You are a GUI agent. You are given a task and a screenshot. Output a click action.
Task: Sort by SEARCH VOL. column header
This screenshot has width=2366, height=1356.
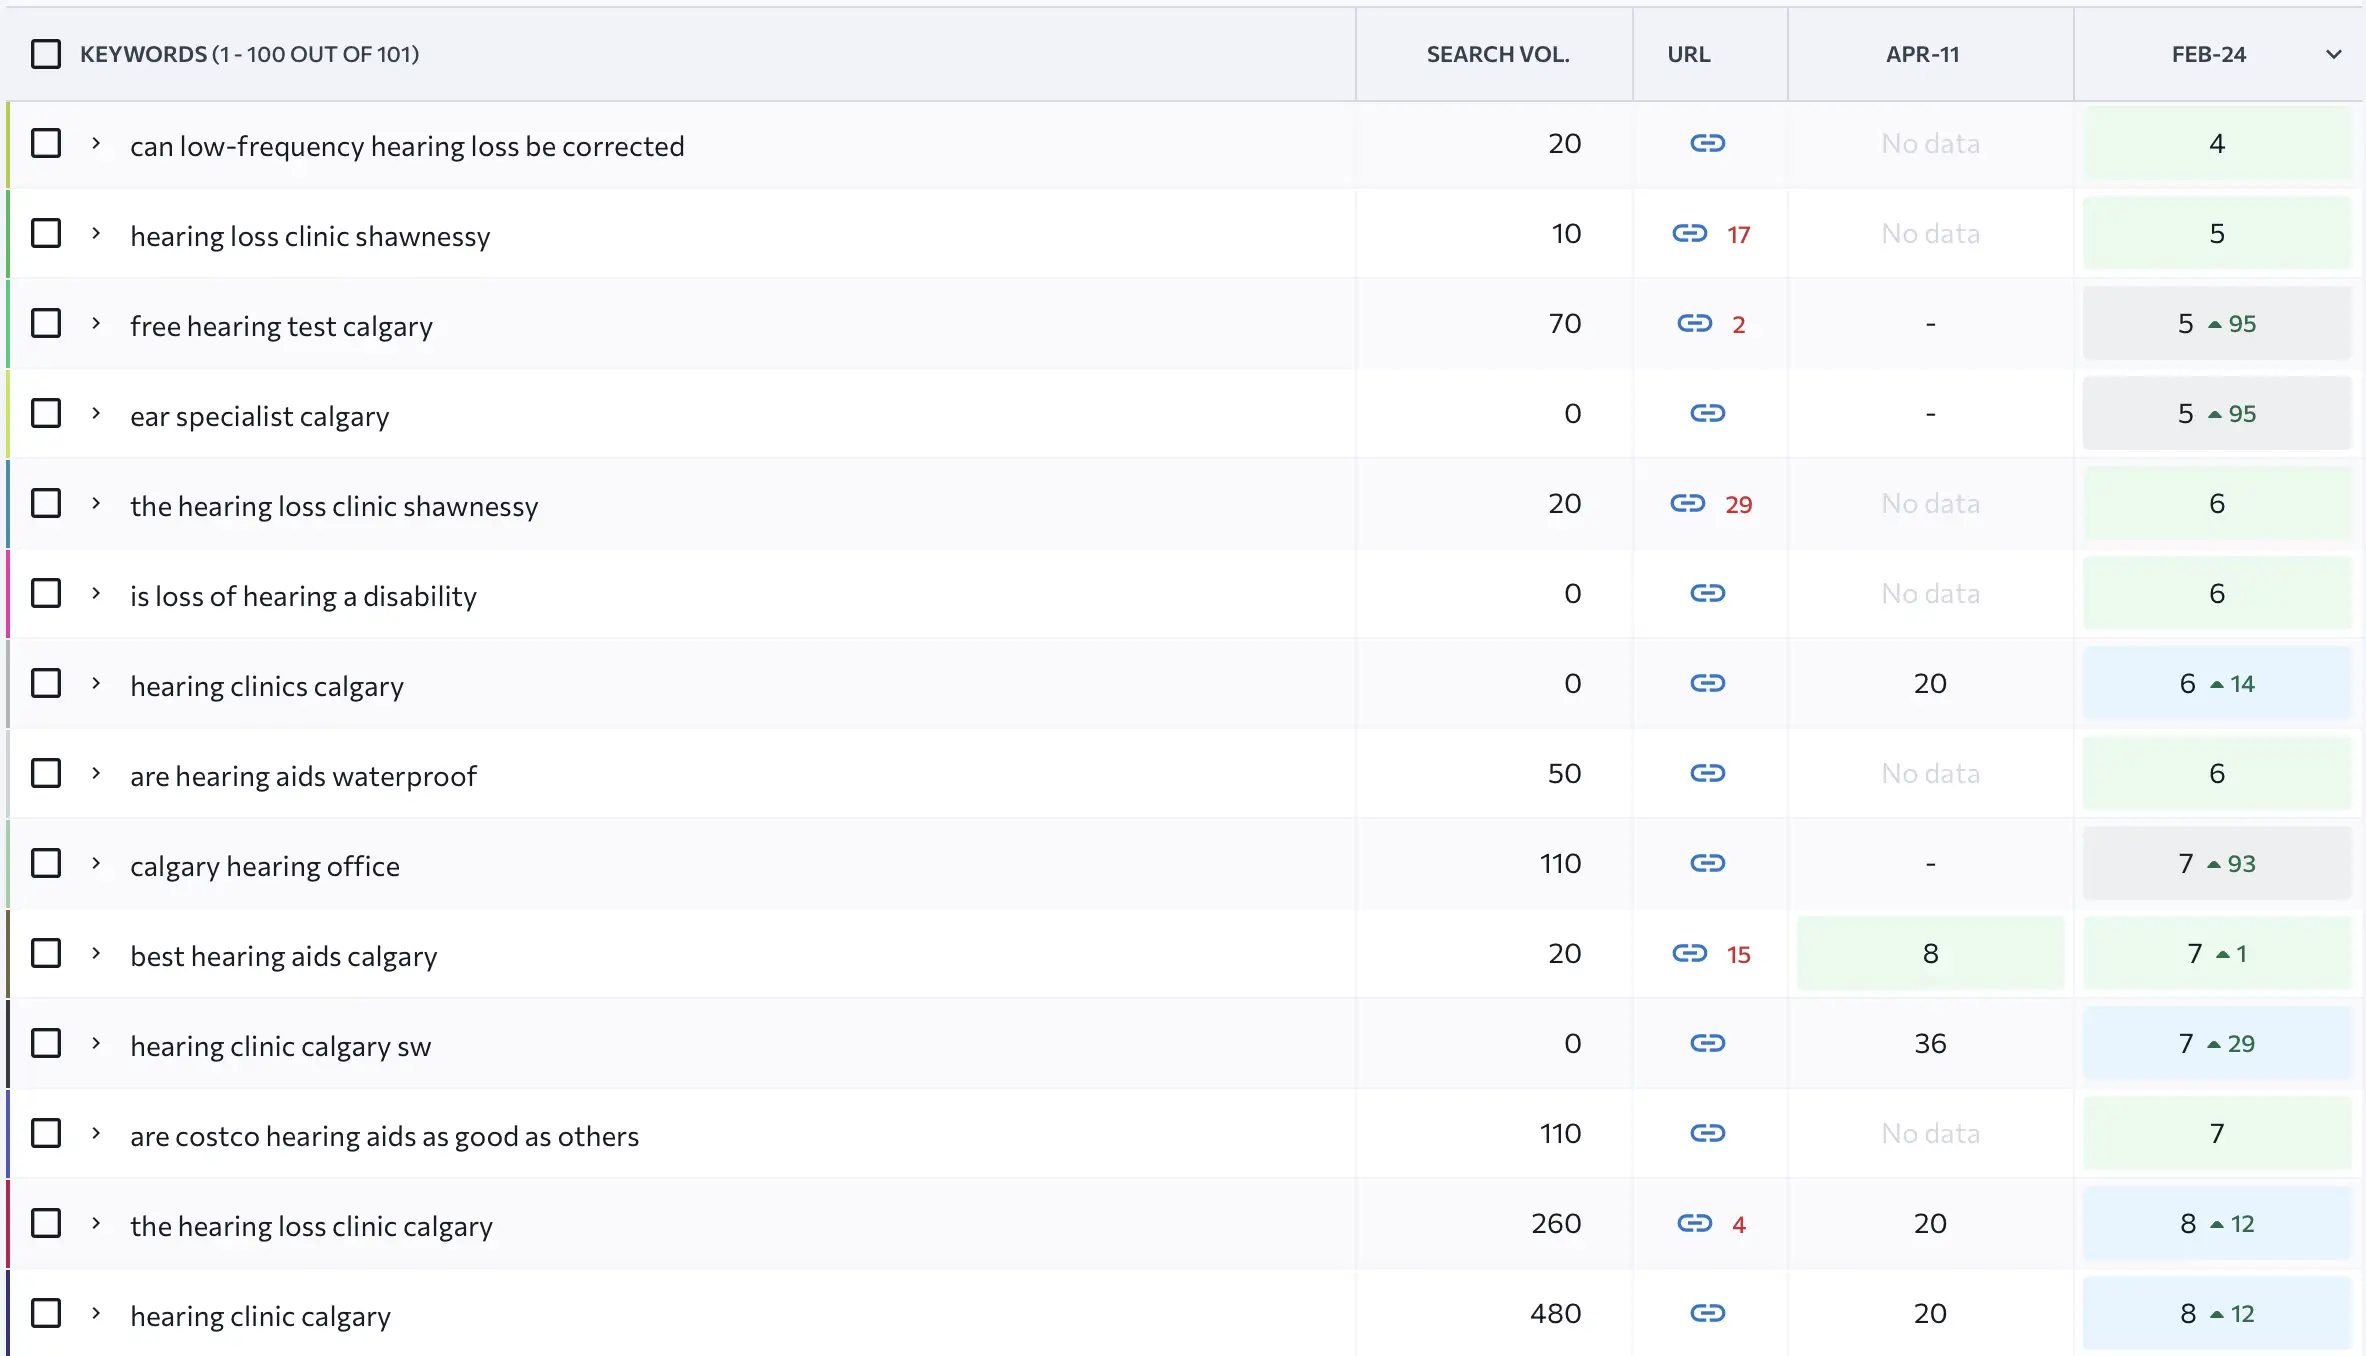[x=1497, y=55]
